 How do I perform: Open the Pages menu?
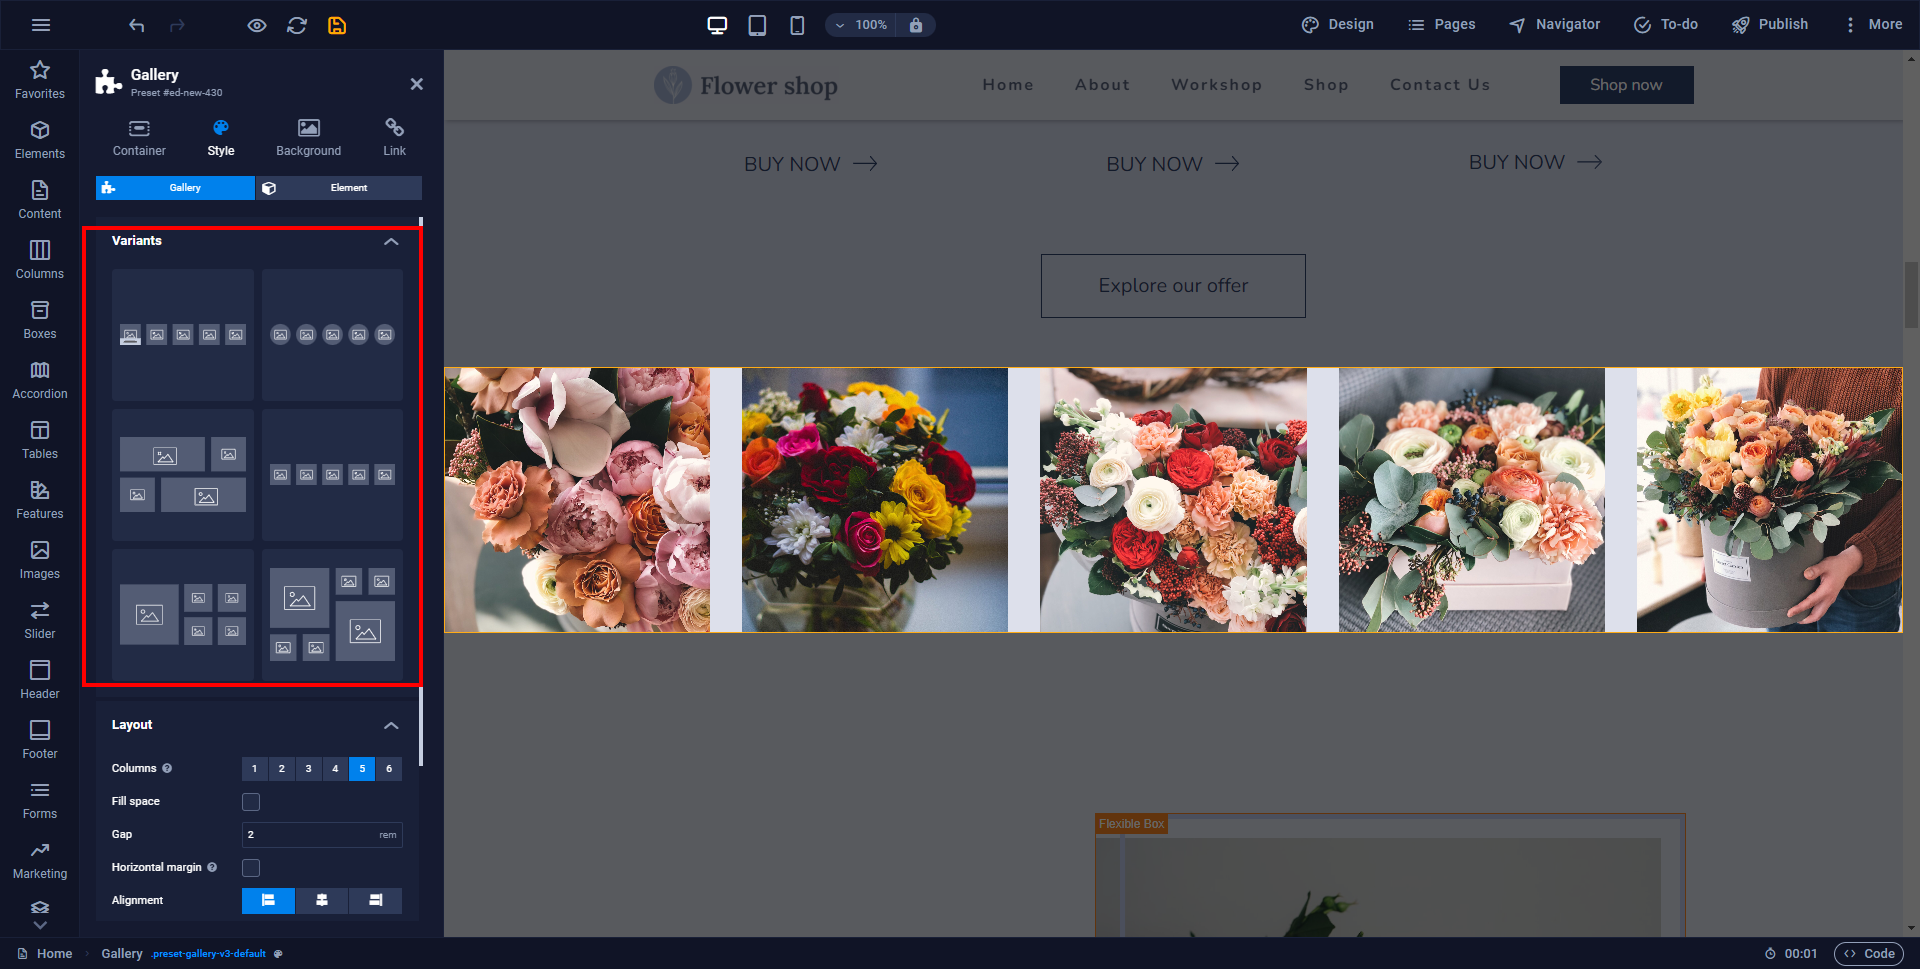click(x=1441, y=25)
